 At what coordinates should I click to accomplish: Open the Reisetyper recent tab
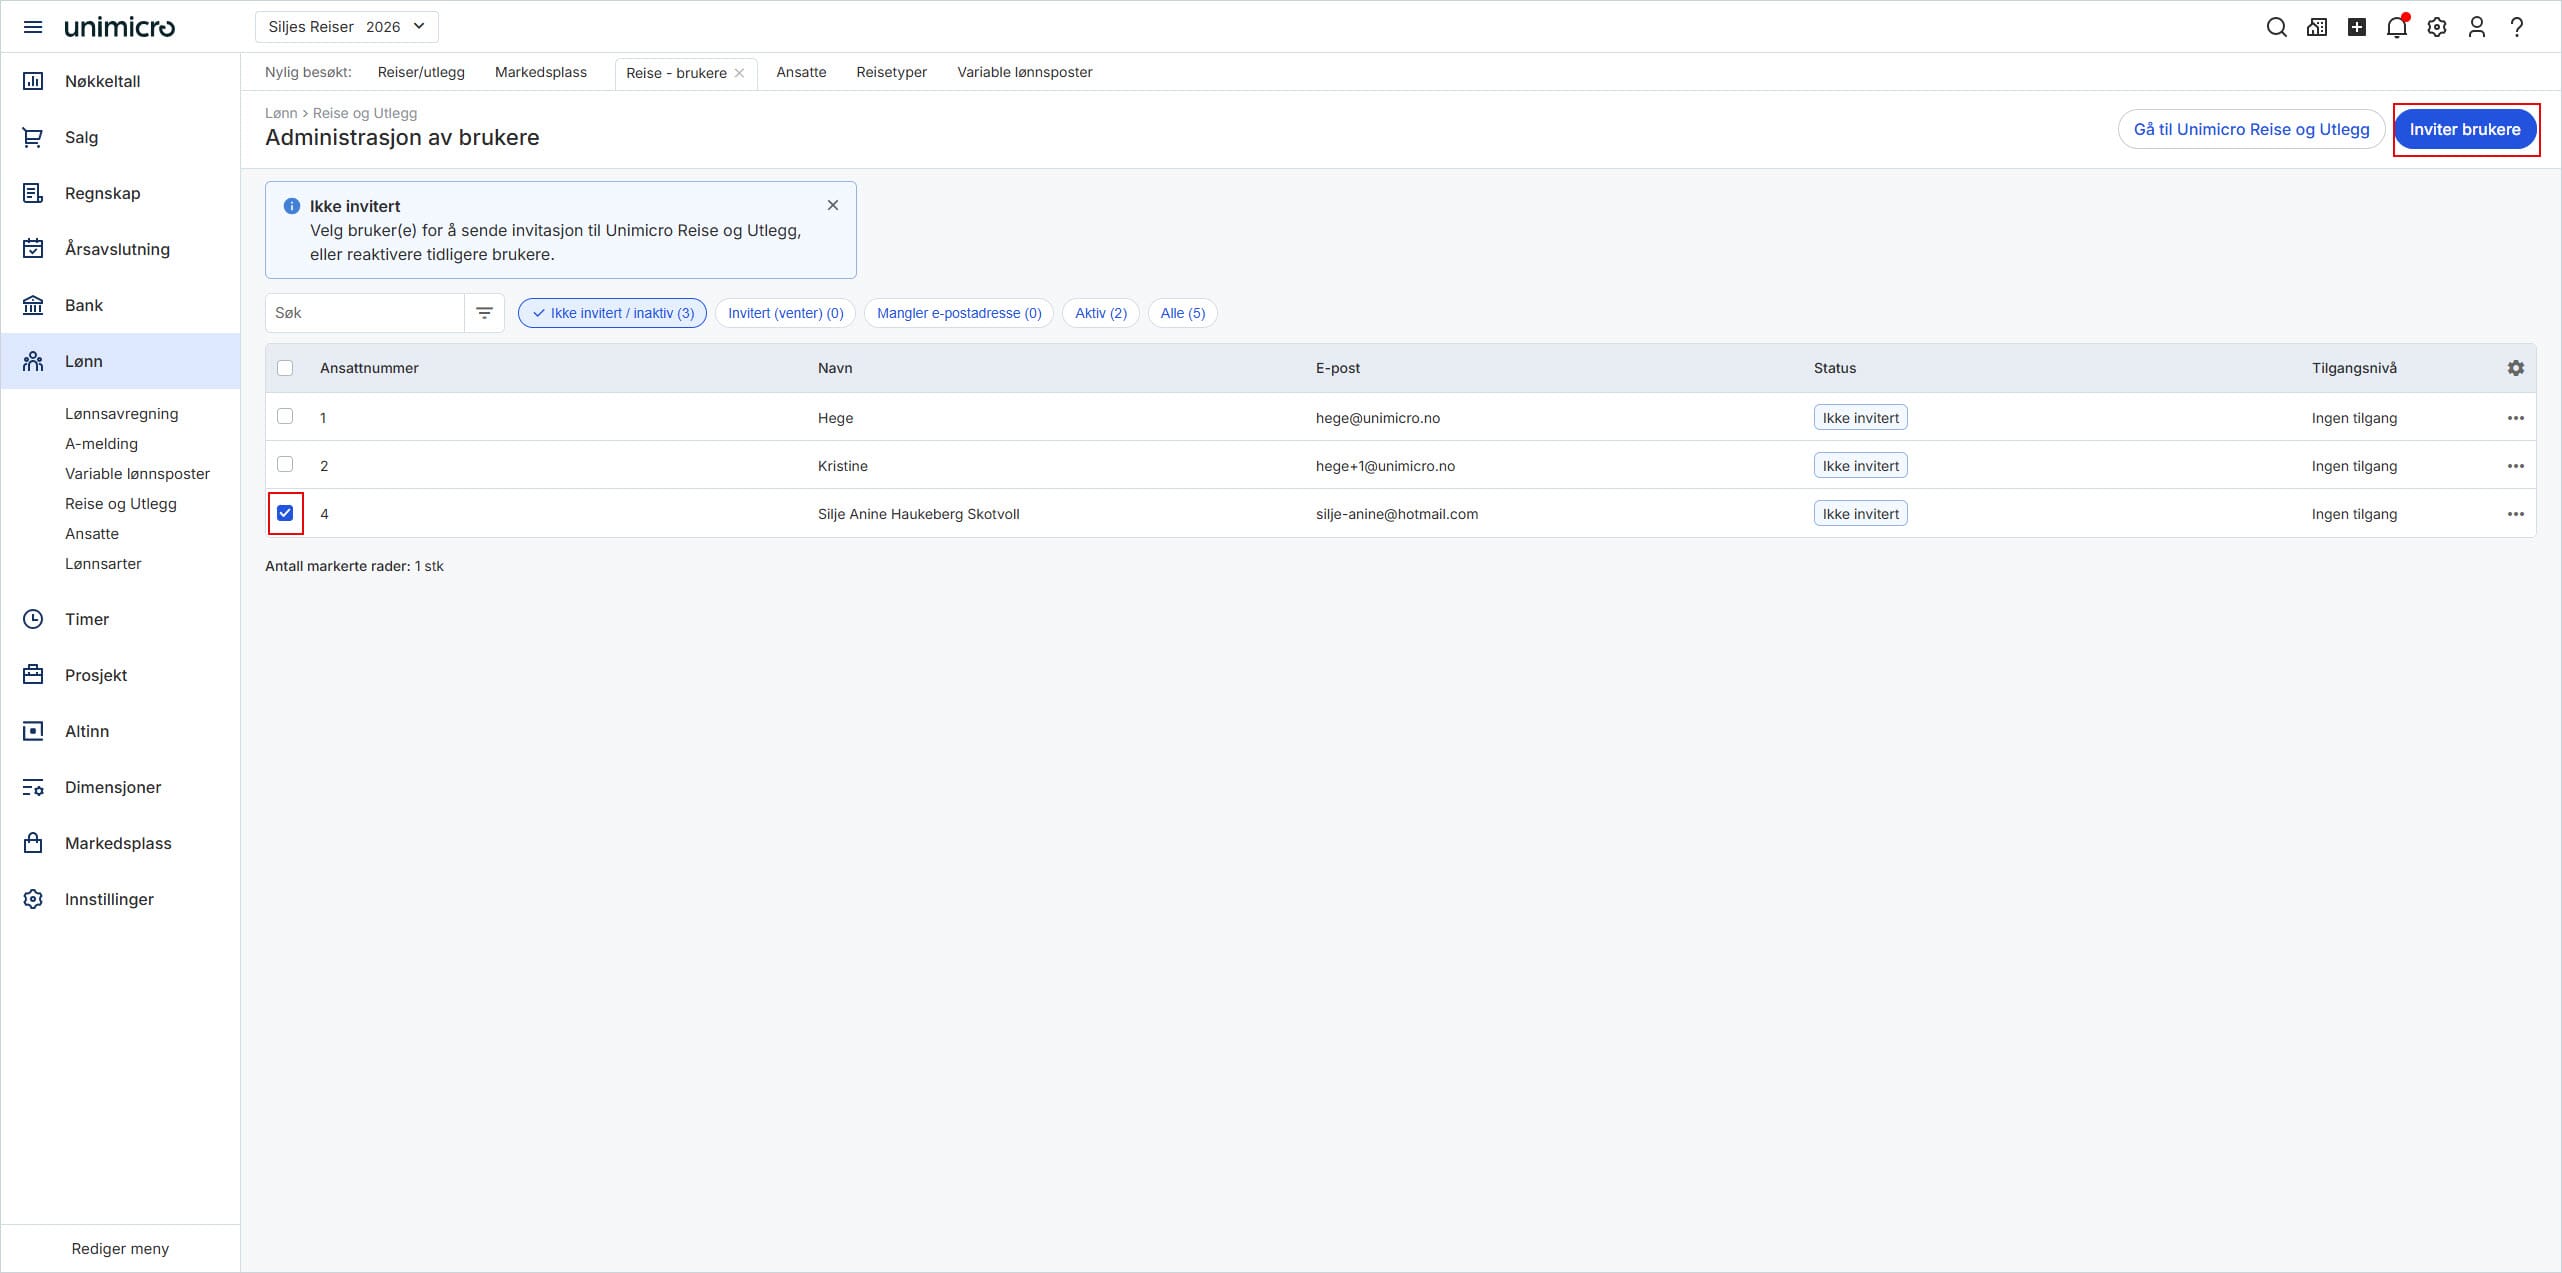pos(891,72)
